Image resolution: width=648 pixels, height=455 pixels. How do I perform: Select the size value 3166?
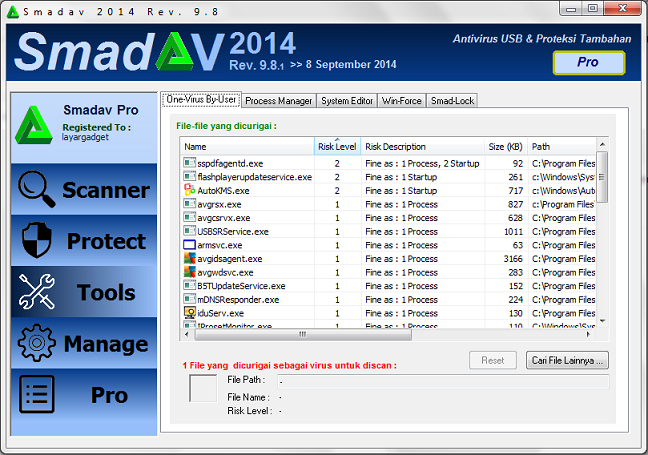(x=513, y=259)
